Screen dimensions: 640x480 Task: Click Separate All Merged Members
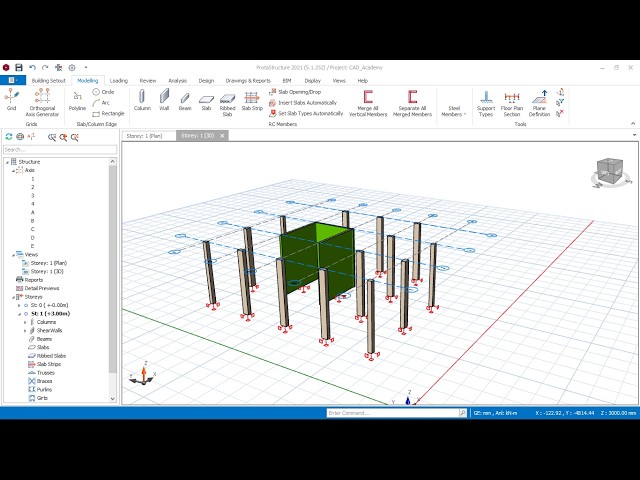412,103
